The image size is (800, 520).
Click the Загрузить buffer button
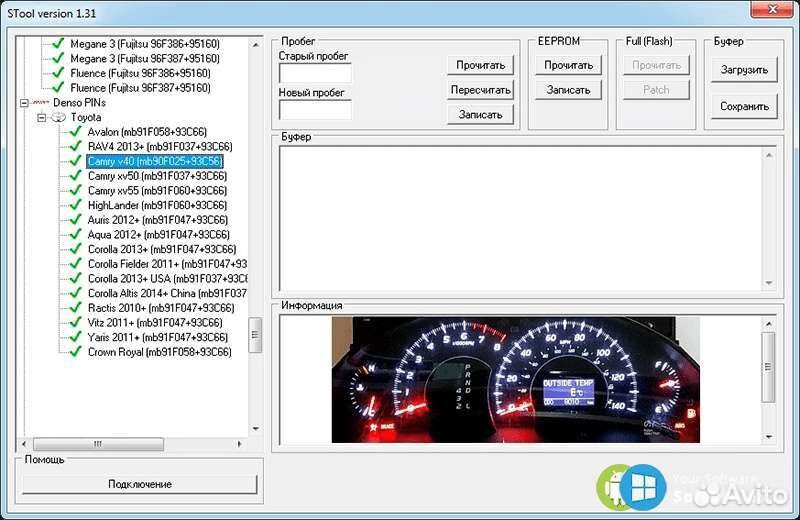click(744, 70)
